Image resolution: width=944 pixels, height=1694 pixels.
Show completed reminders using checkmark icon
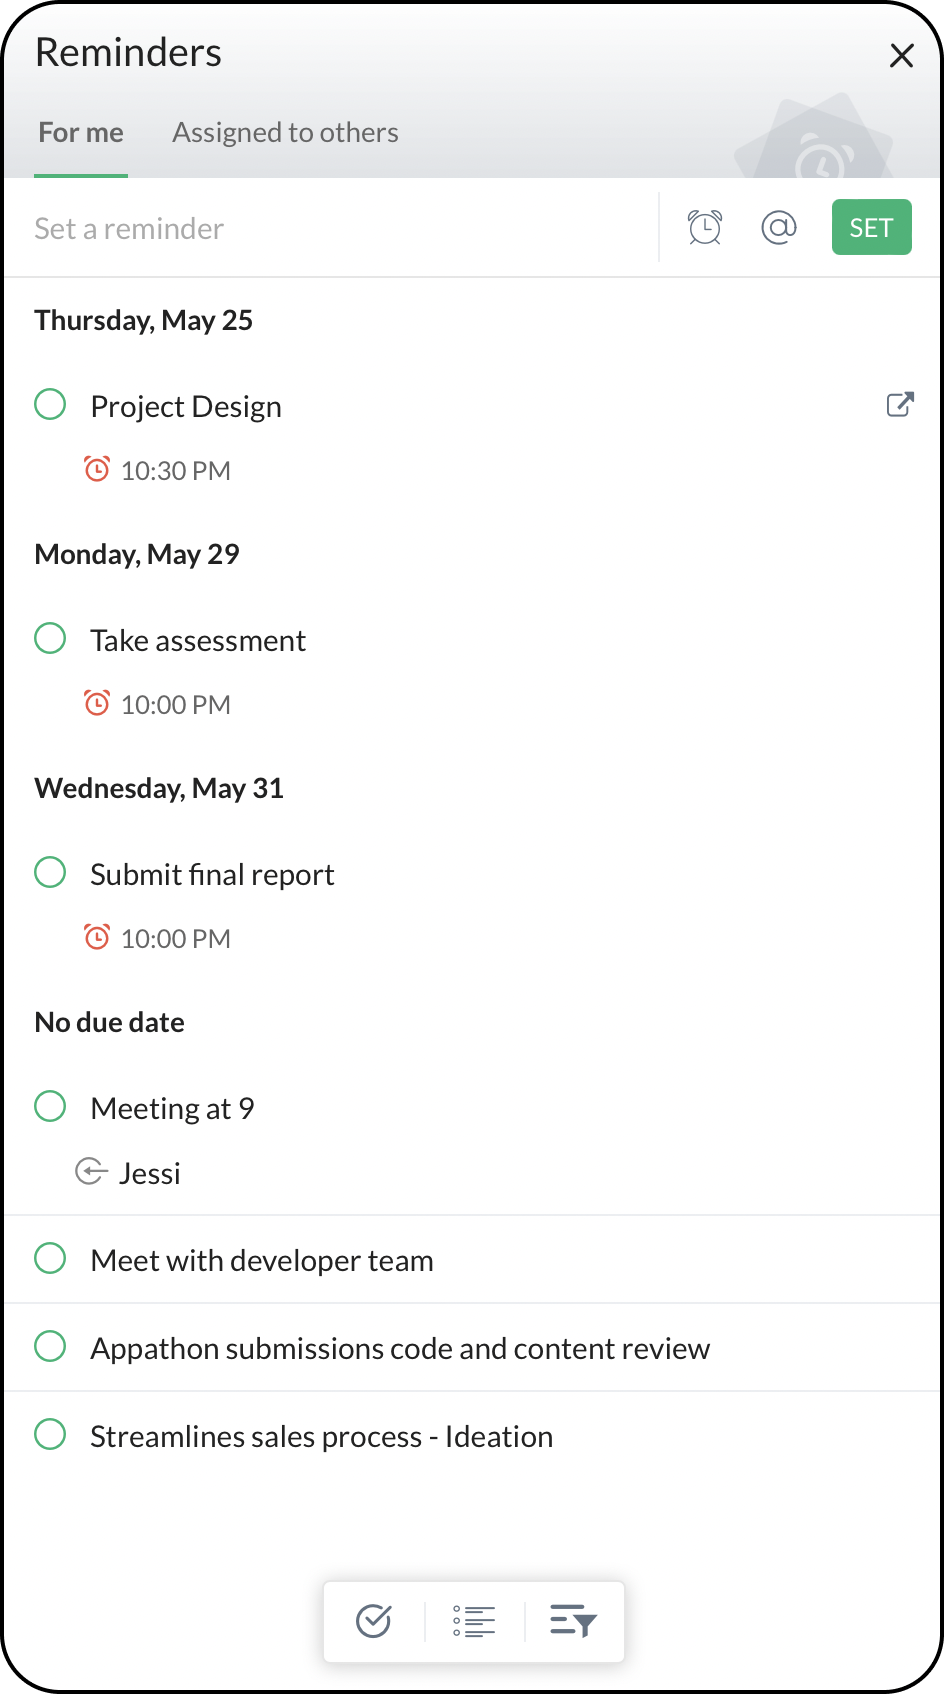point(374,1621)
